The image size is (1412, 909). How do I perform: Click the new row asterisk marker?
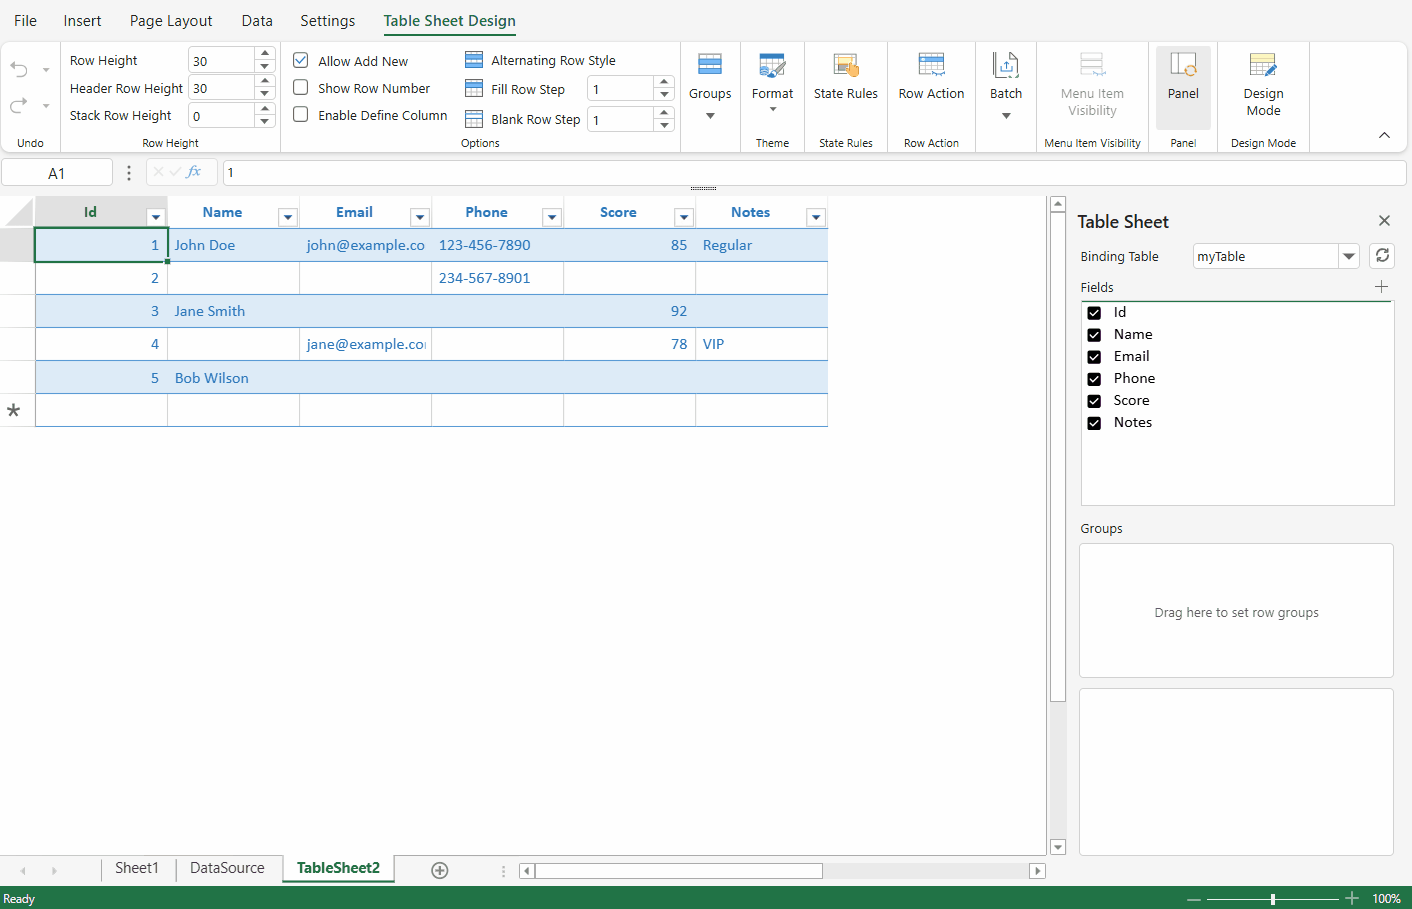[14, 410]
